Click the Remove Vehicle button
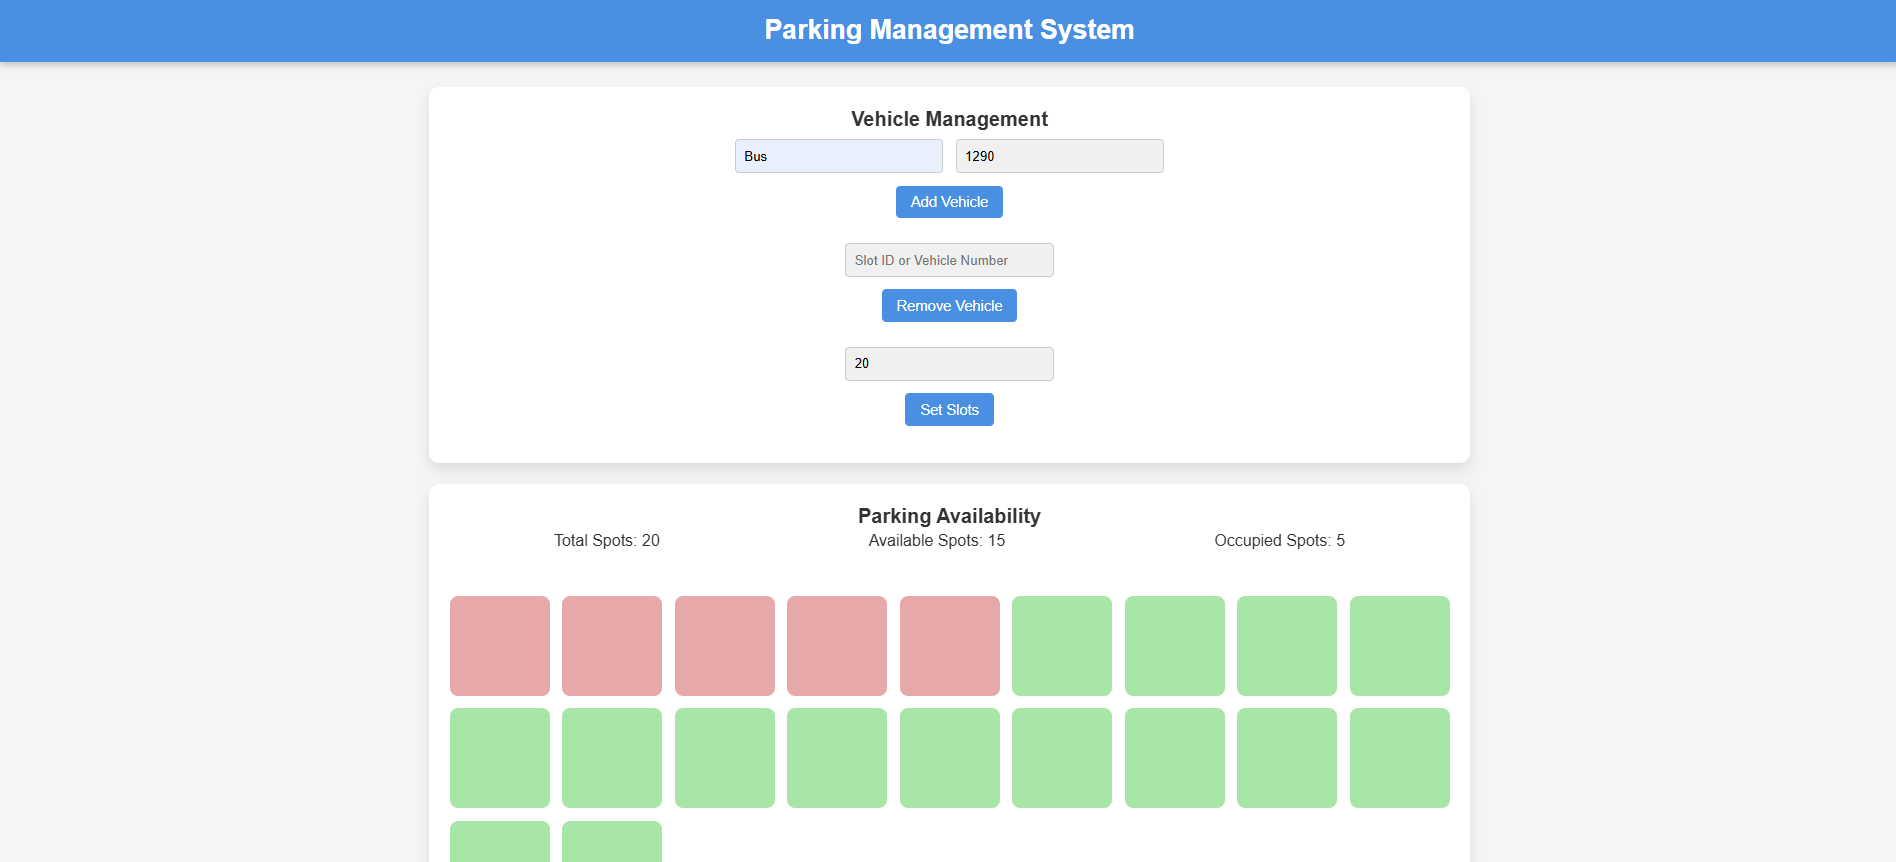The width and height of the screenshot is (1896, 862). [x=949, y=306]
